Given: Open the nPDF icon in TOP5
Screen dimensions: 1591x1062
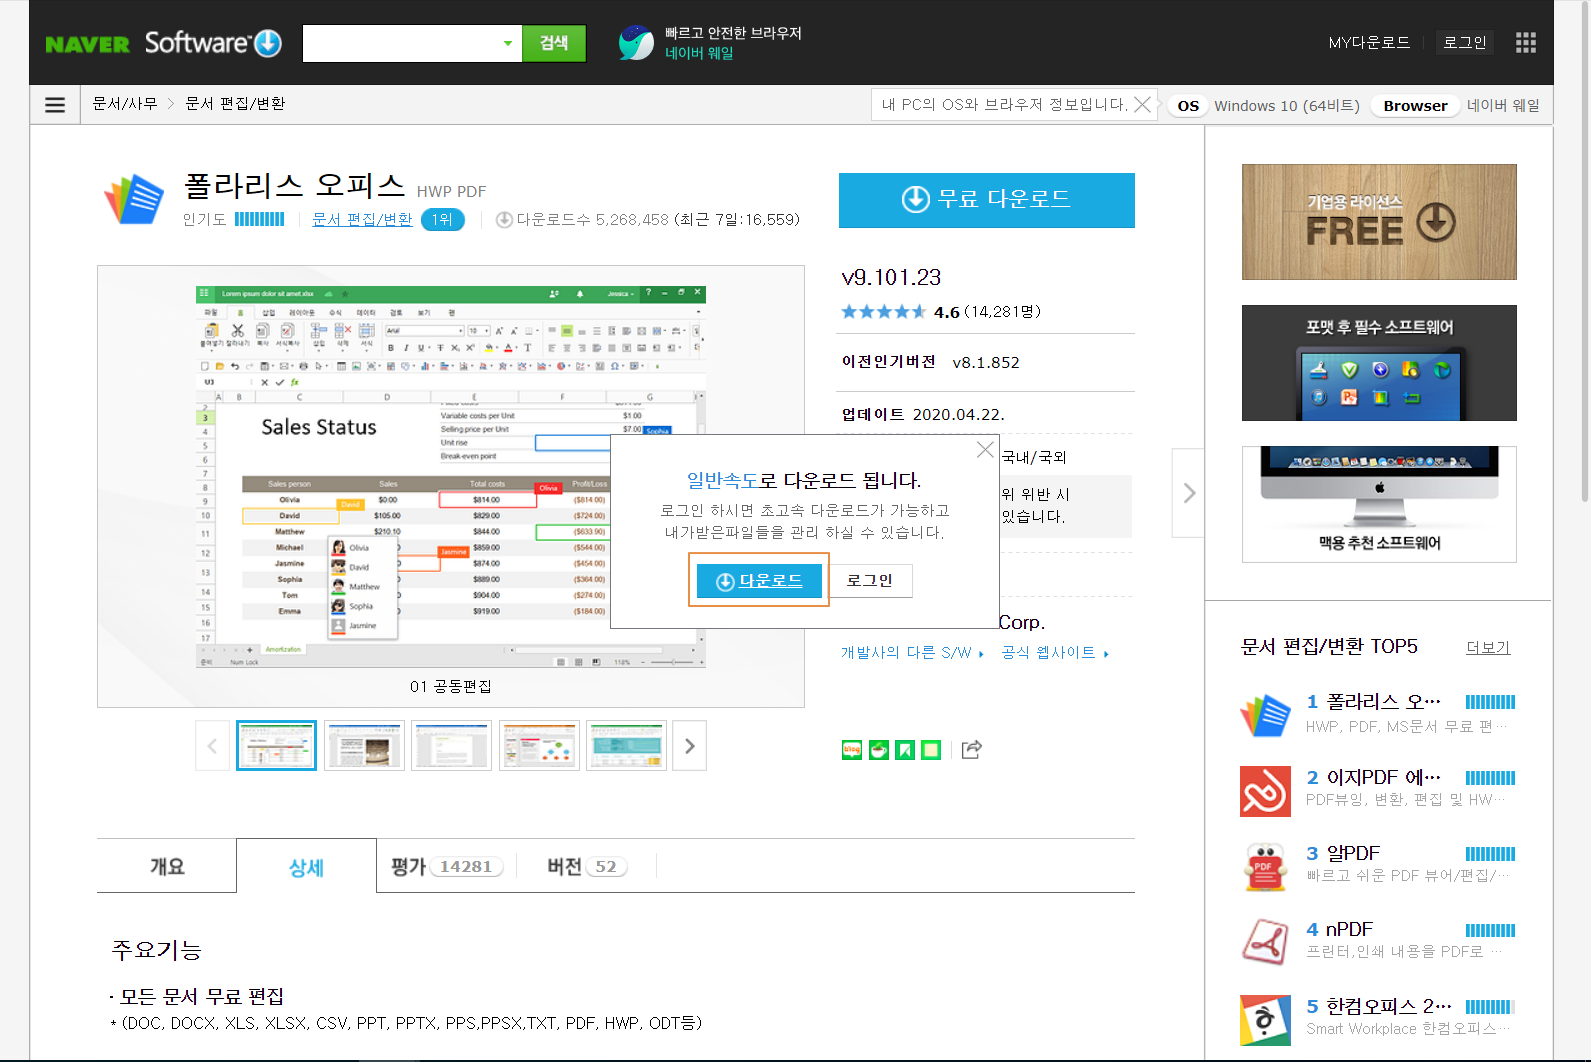Looking at the screenshot, I should click(1265, 943).
